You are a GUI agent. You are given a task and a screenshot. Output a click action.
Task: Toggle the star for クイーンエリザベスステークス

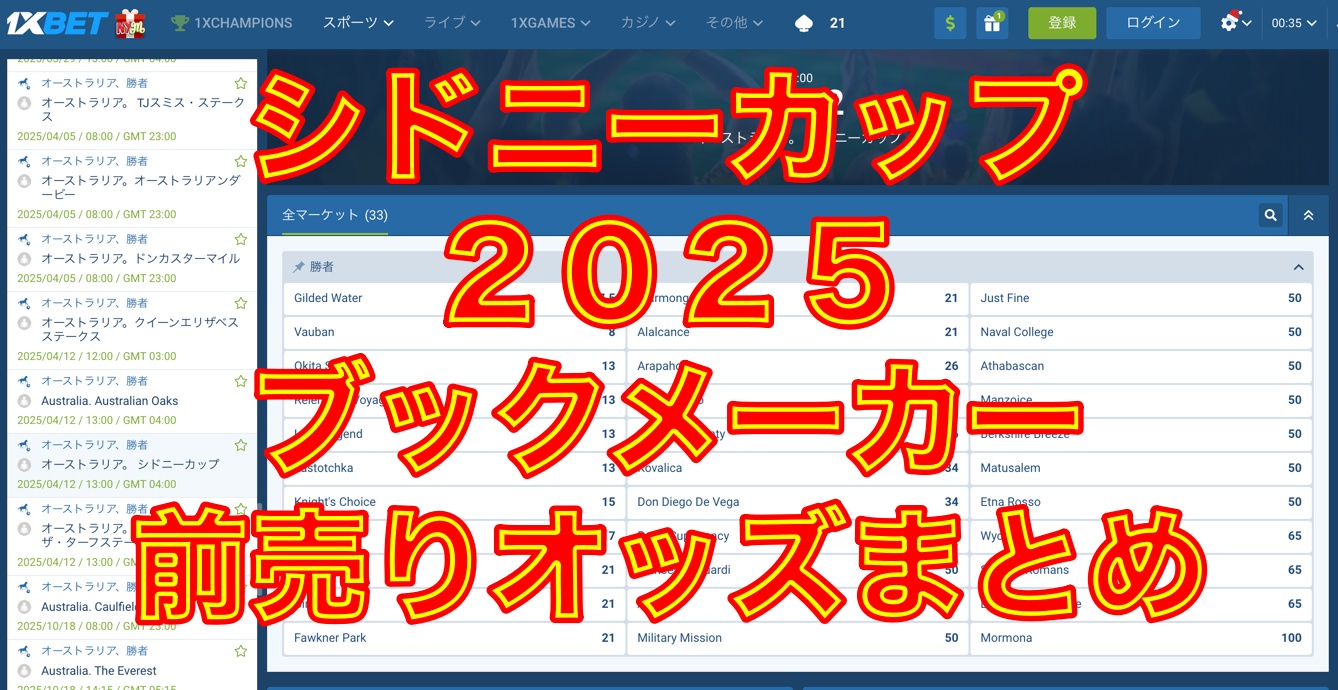pyautogui.click(x=240, y=303)
